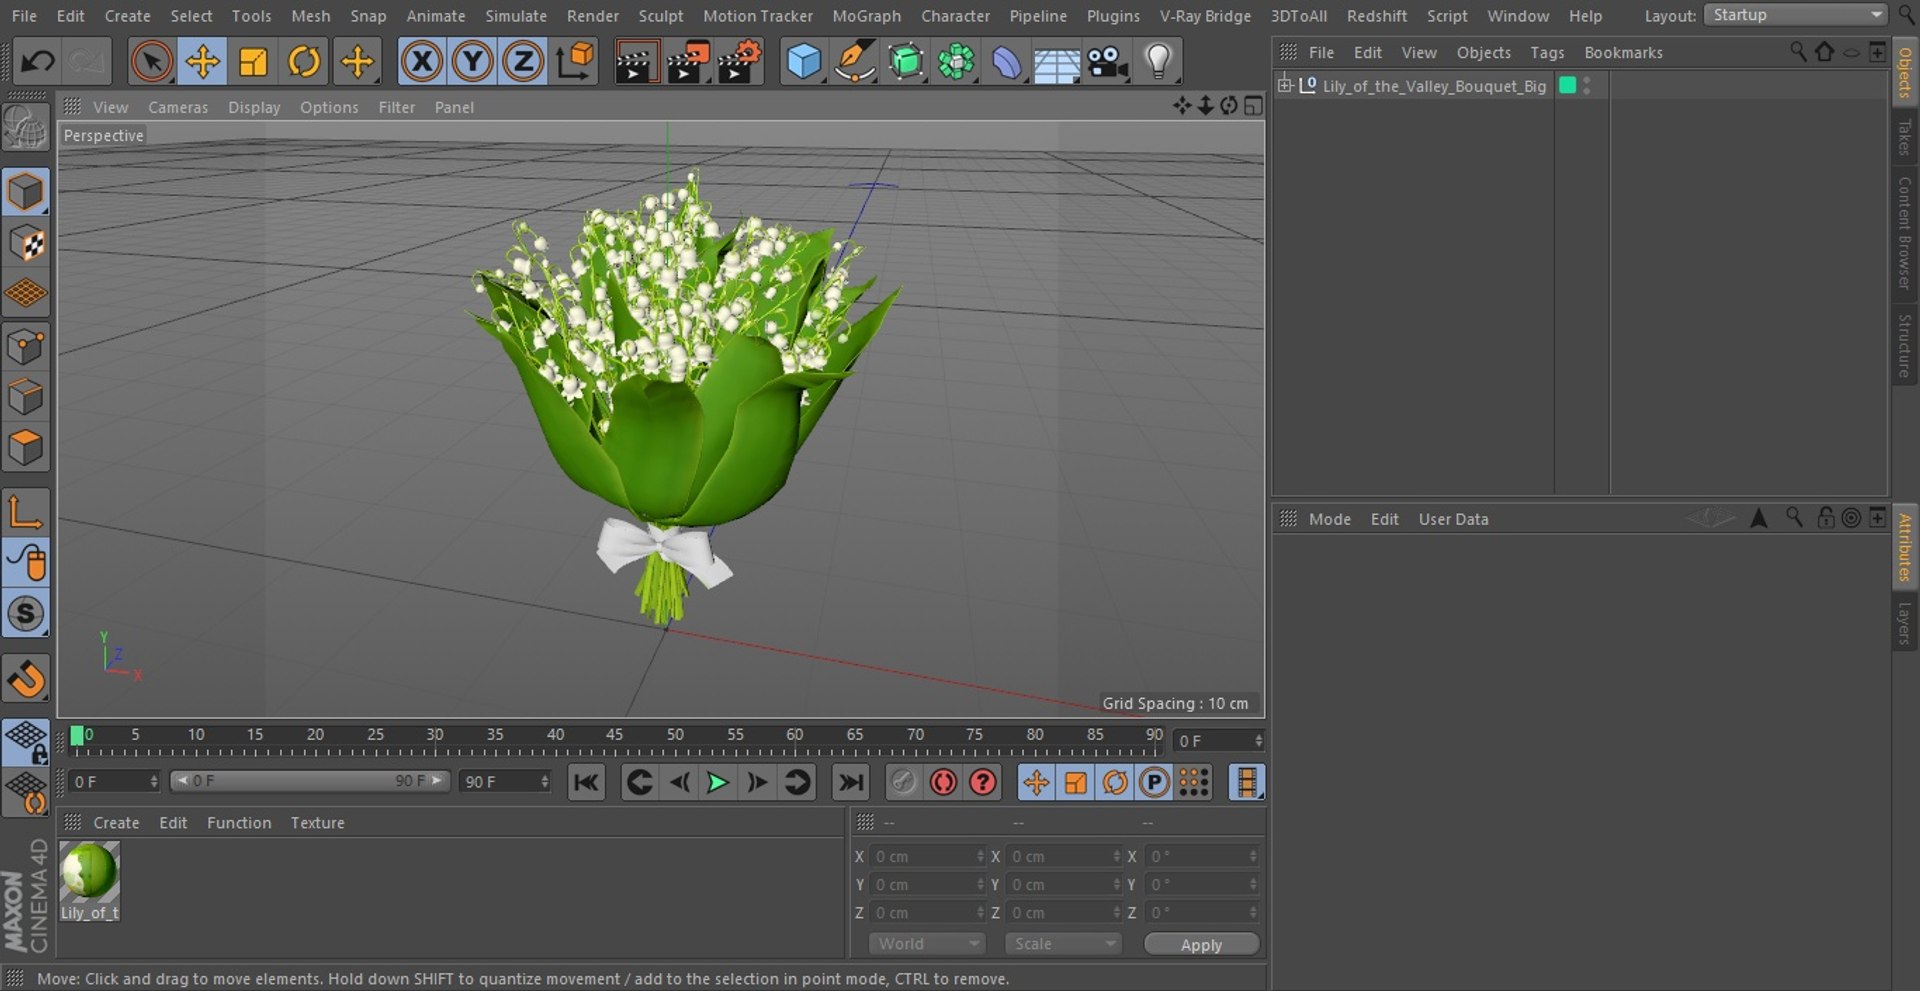Click the Enable Axis tool icon
Viewport: 1920px width, 991px height.
[26, 513]
